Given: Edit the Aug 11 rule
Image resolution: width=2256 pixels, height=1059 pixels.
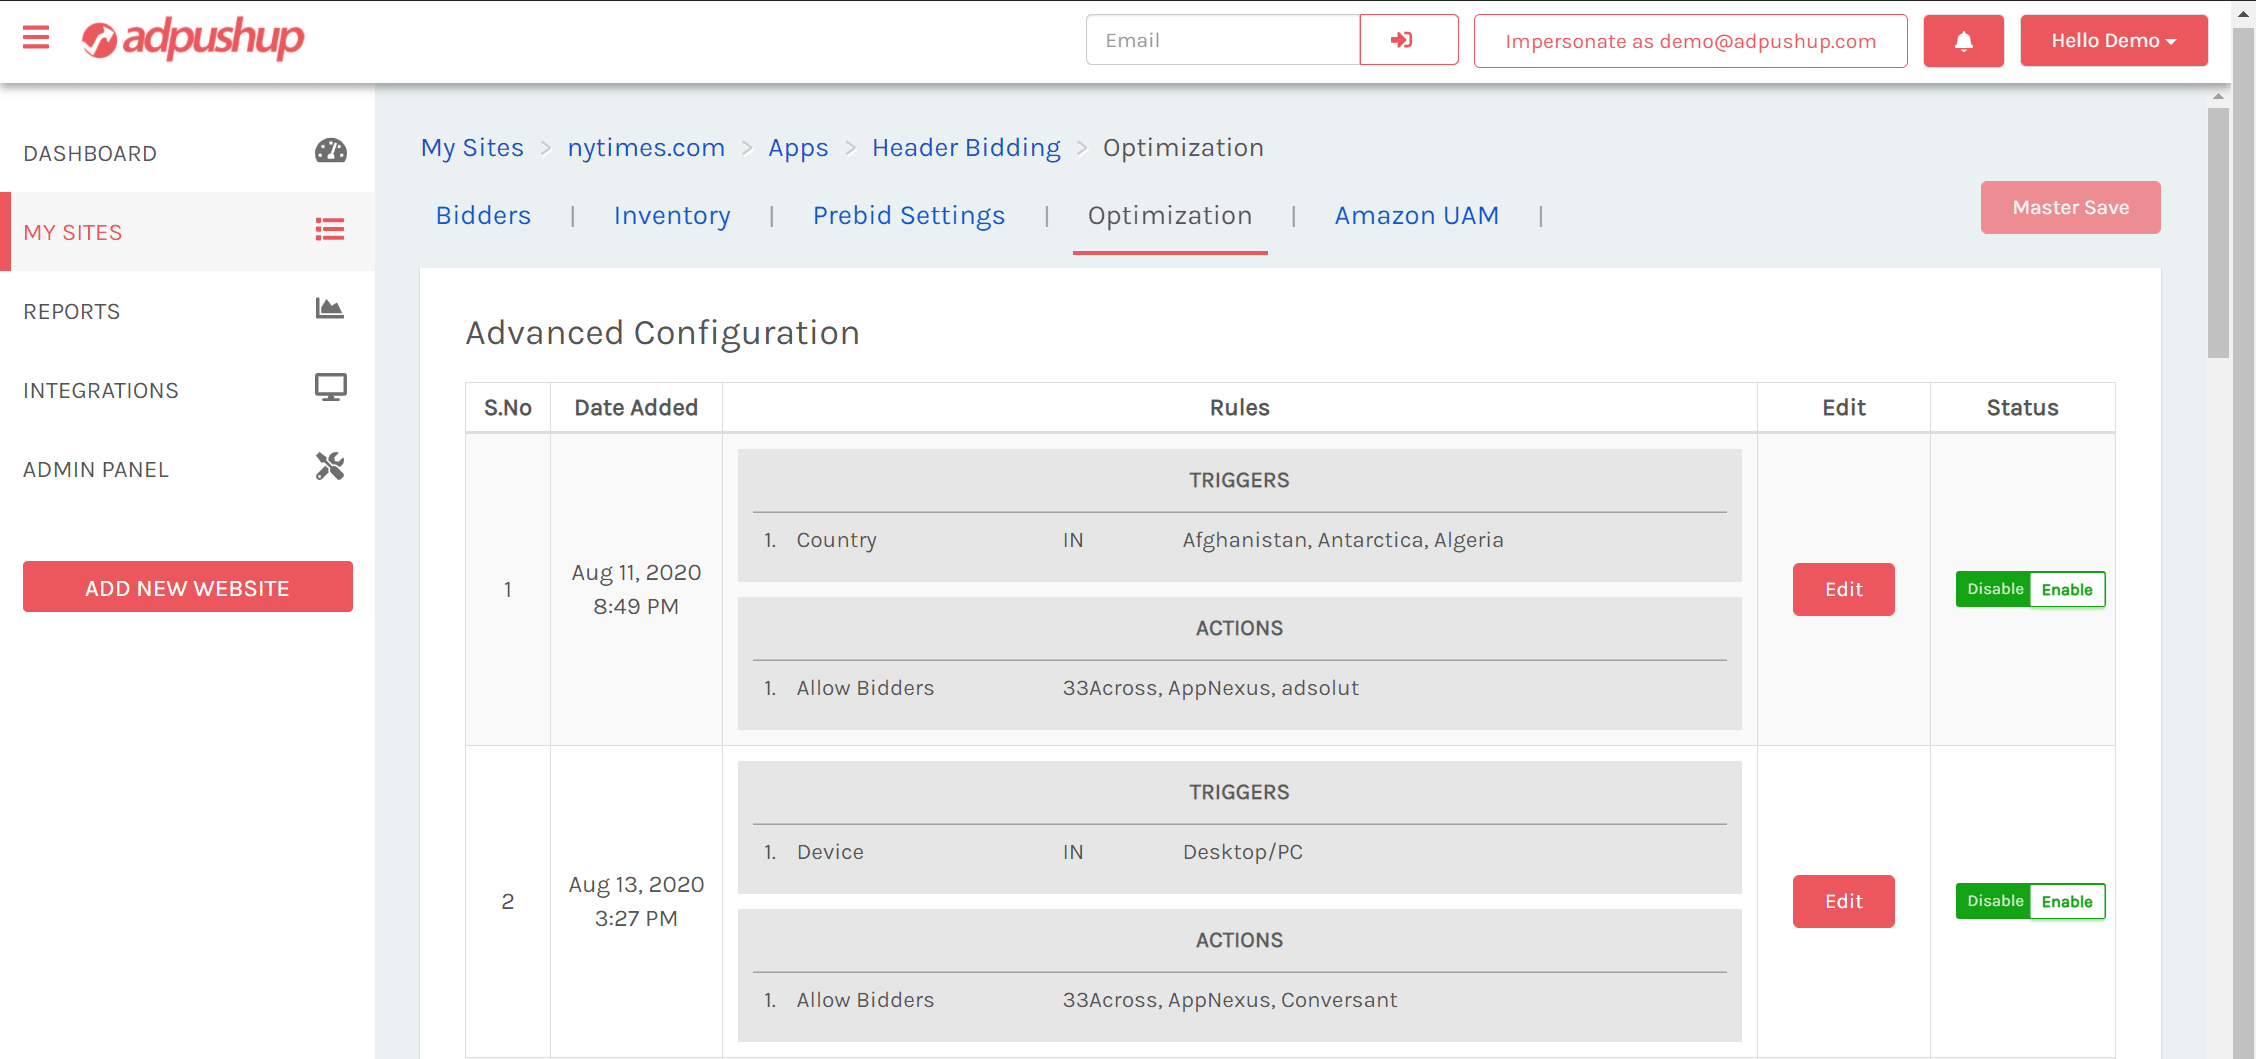Looking at the screenshot, I should point(1843,590).
